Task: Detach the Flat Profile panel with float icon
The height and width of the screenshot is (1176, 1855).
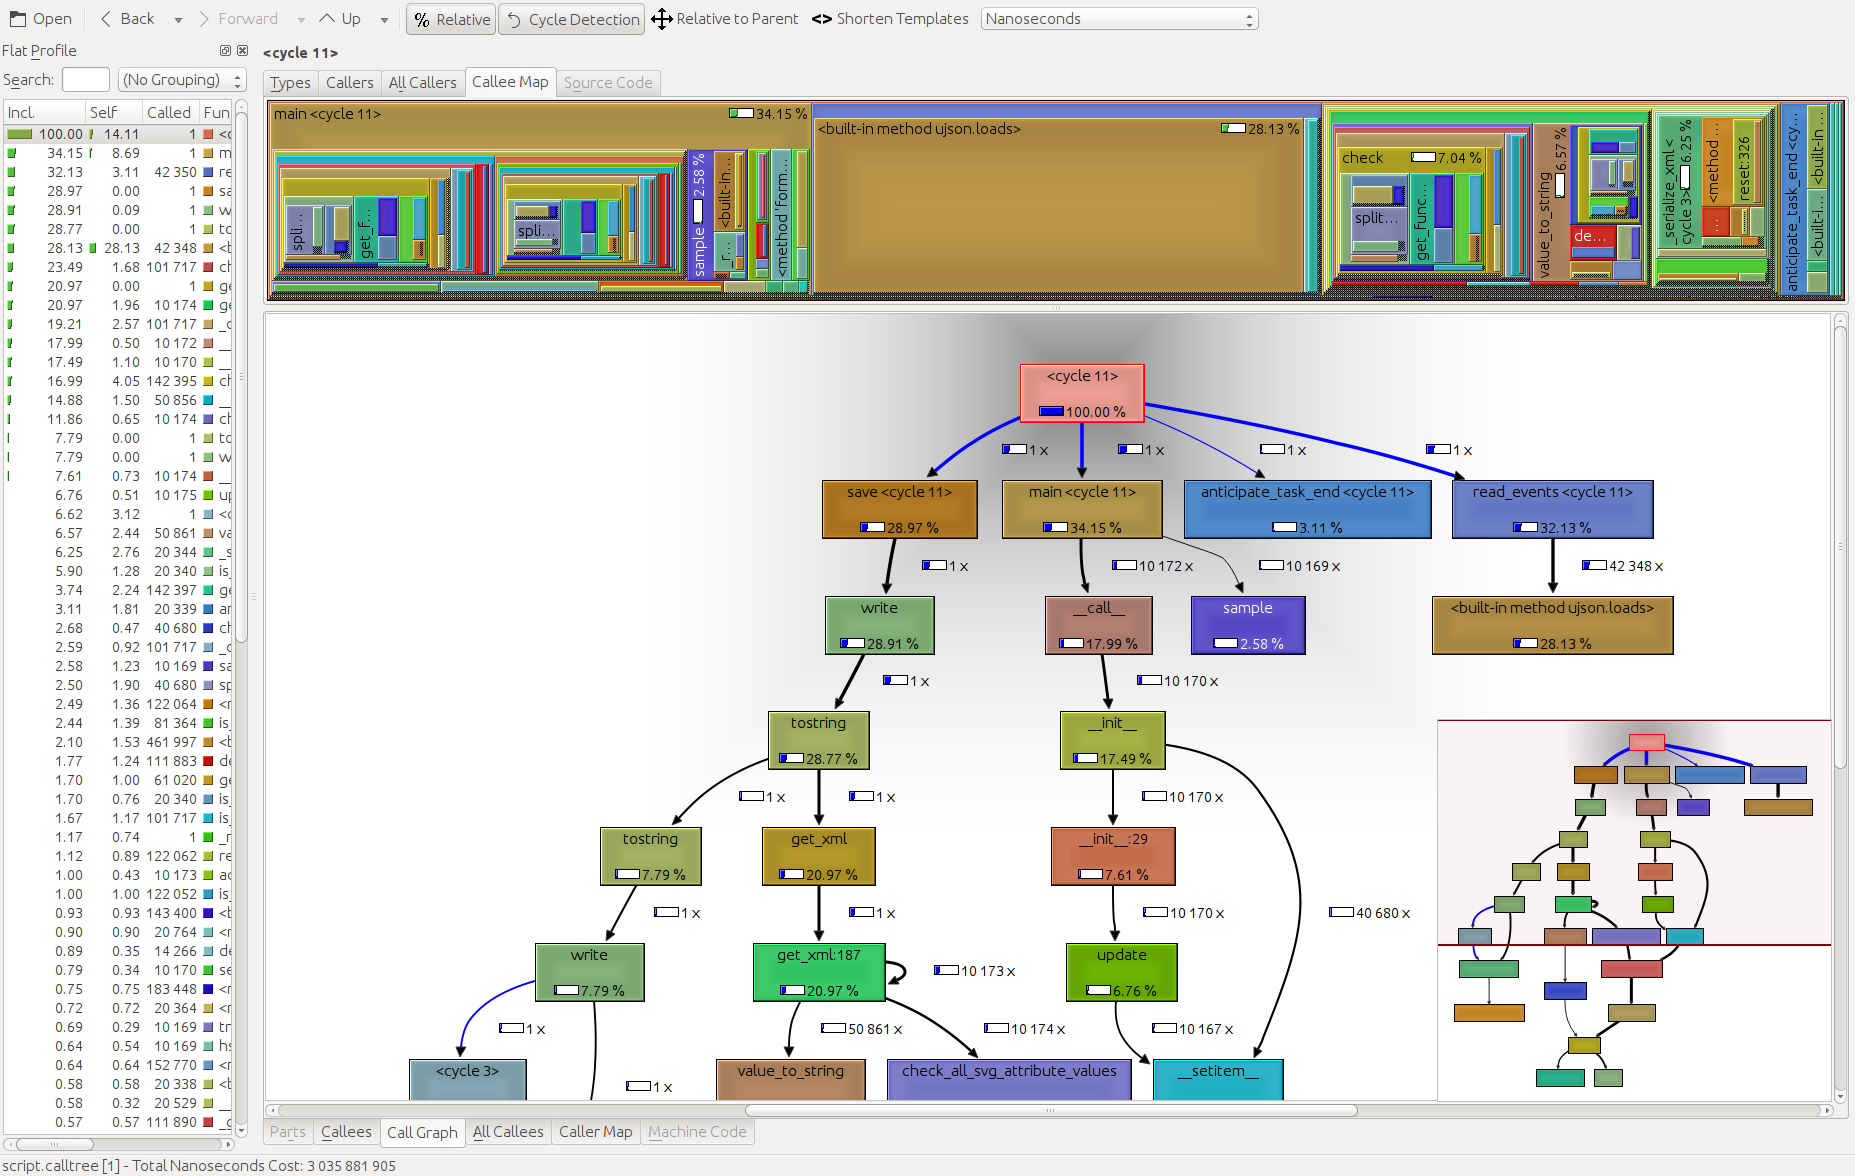Action: [225, 51]
